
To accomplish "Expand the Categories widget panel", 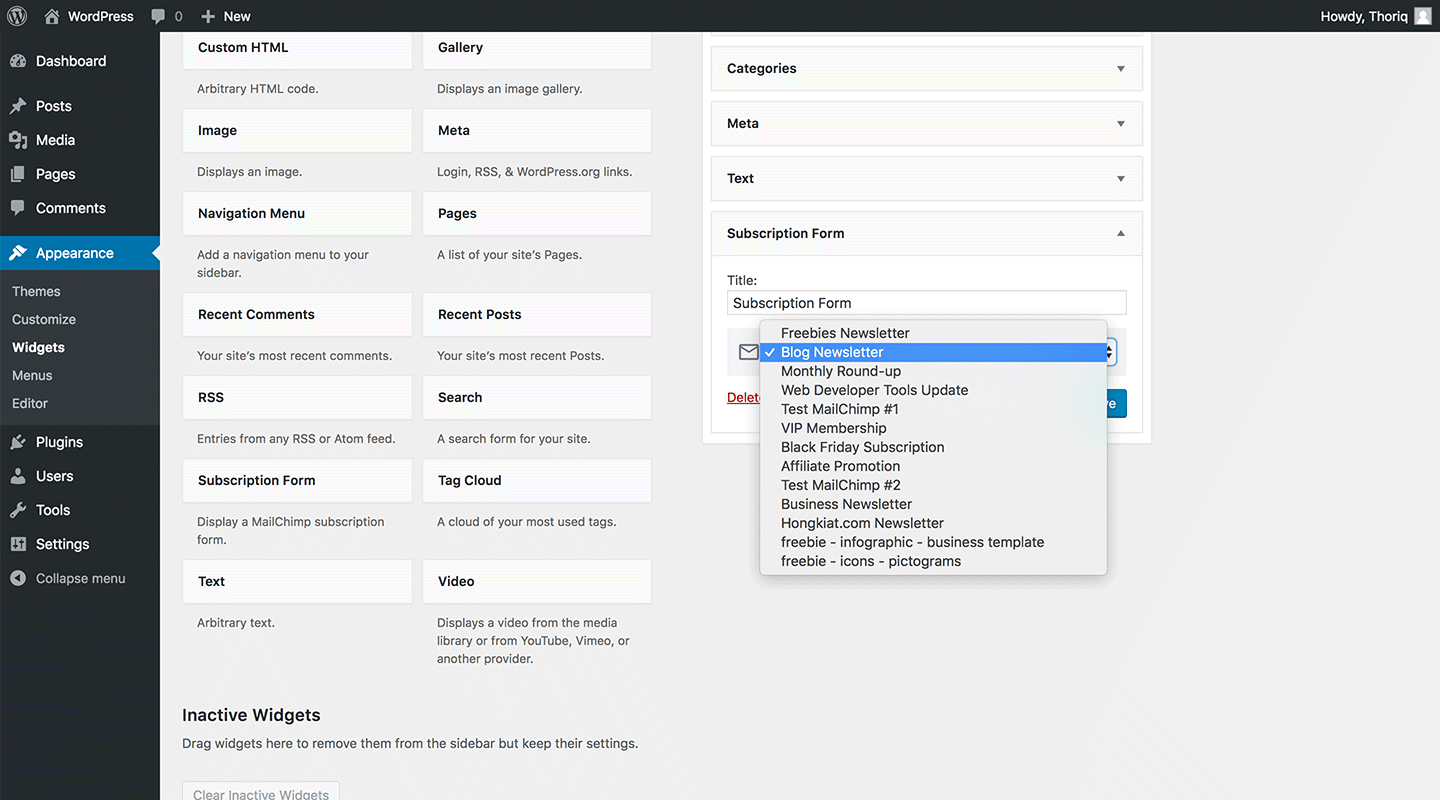I will [x=1121, y=69].
